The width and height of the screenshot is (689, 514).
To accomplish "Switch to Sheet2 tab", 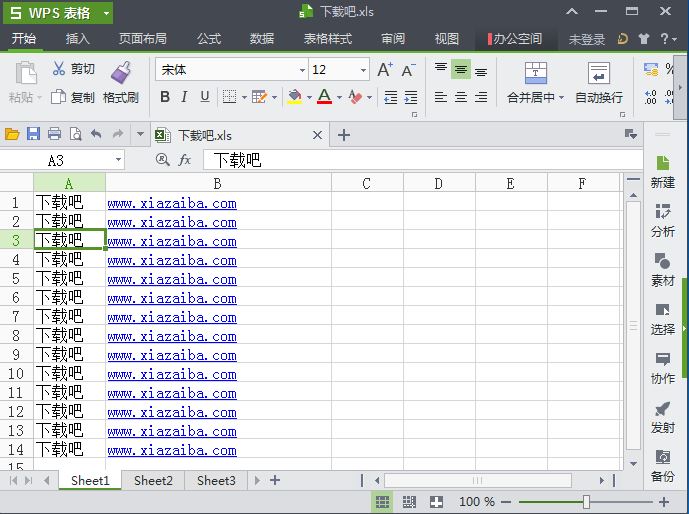I will (x=153, y=481).
